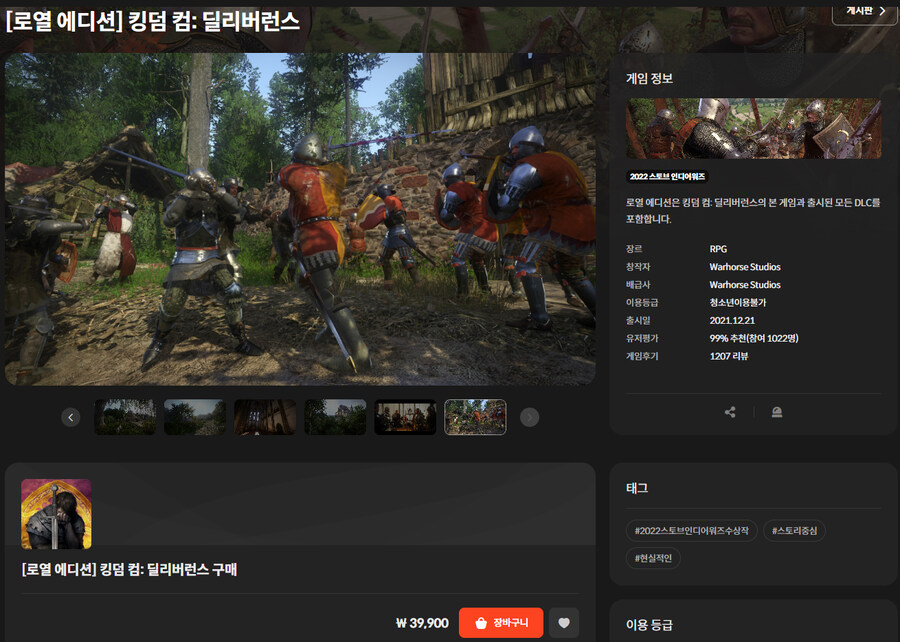Select the fourth screenshot thumbnail

(335, 417)
